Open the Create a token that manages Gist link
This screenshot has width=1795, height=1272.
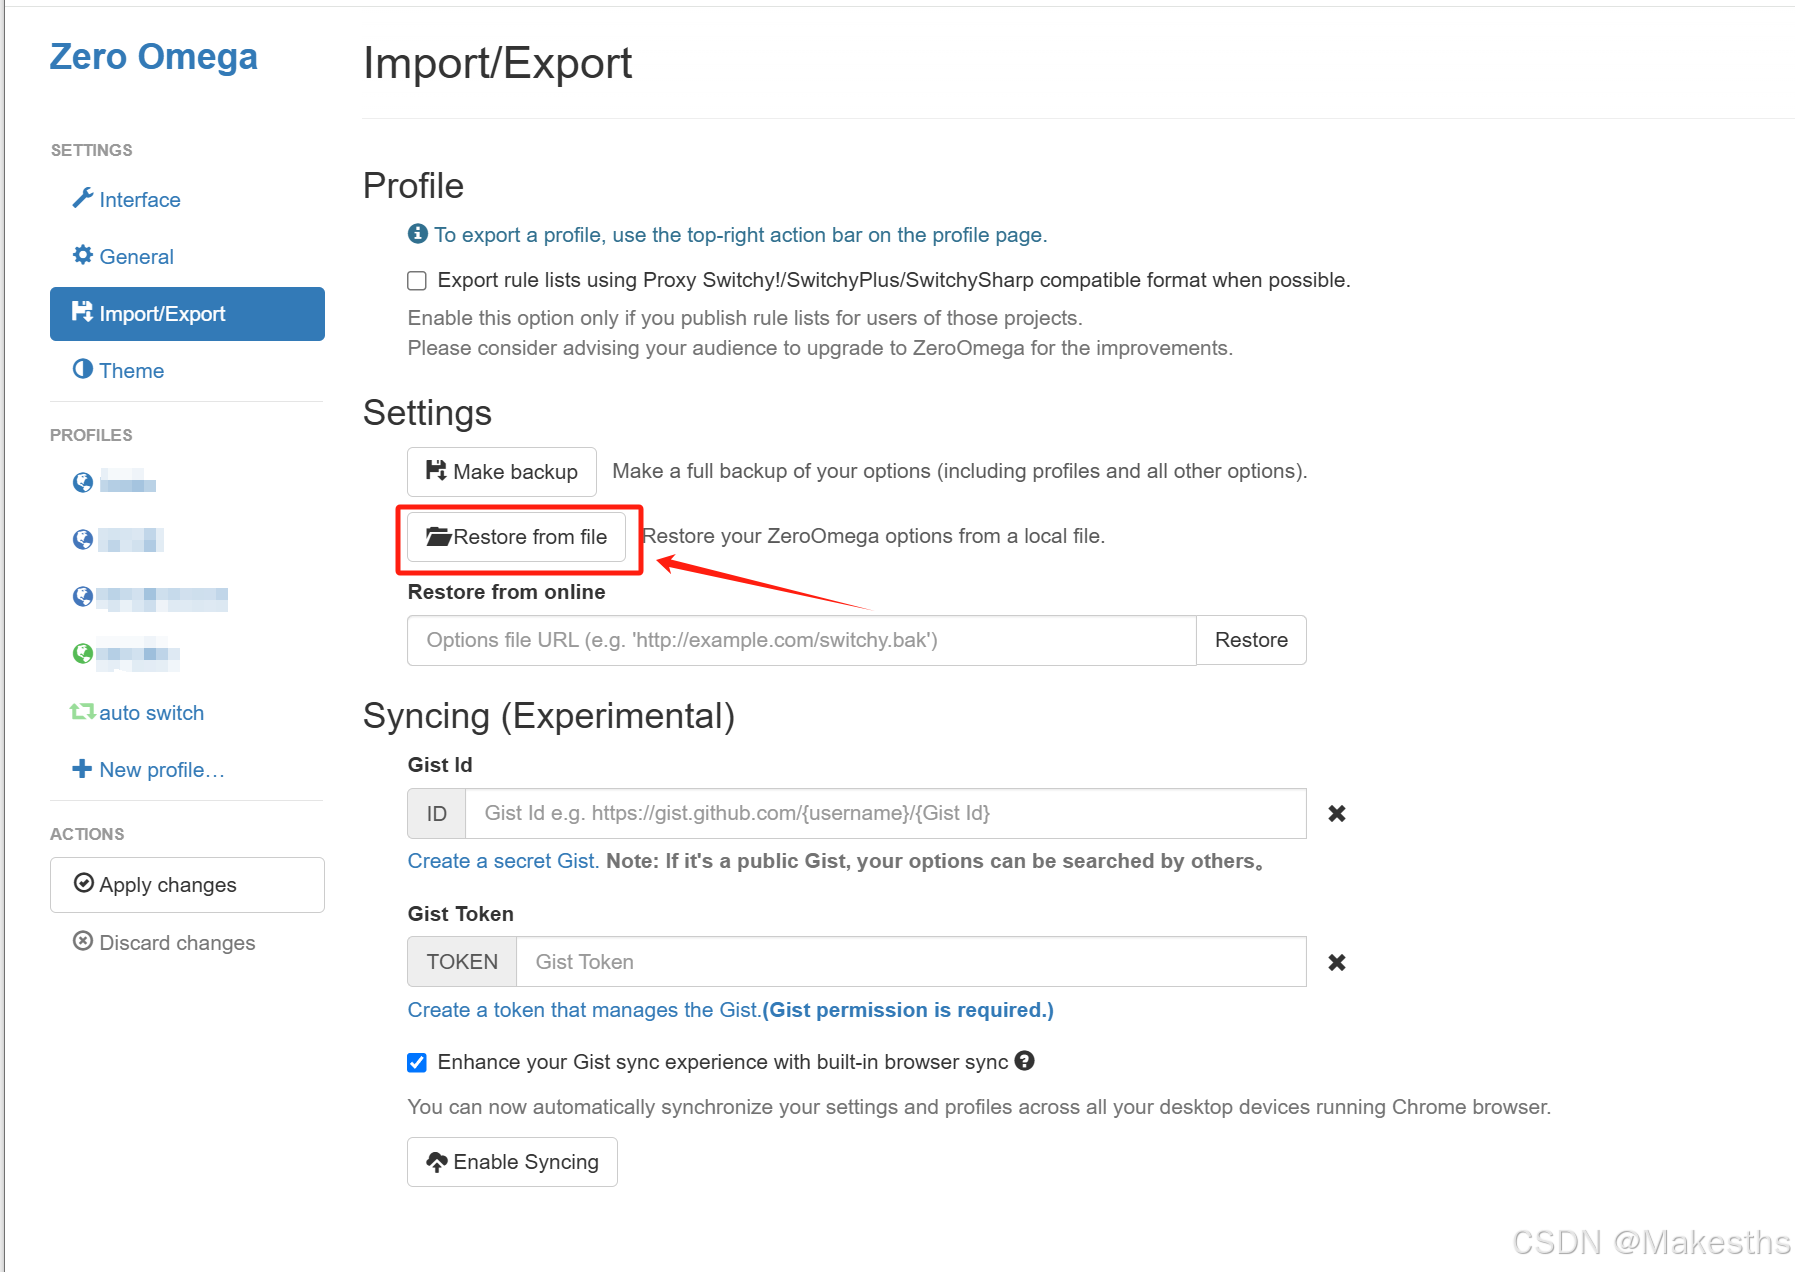[x=731, y=1010]
